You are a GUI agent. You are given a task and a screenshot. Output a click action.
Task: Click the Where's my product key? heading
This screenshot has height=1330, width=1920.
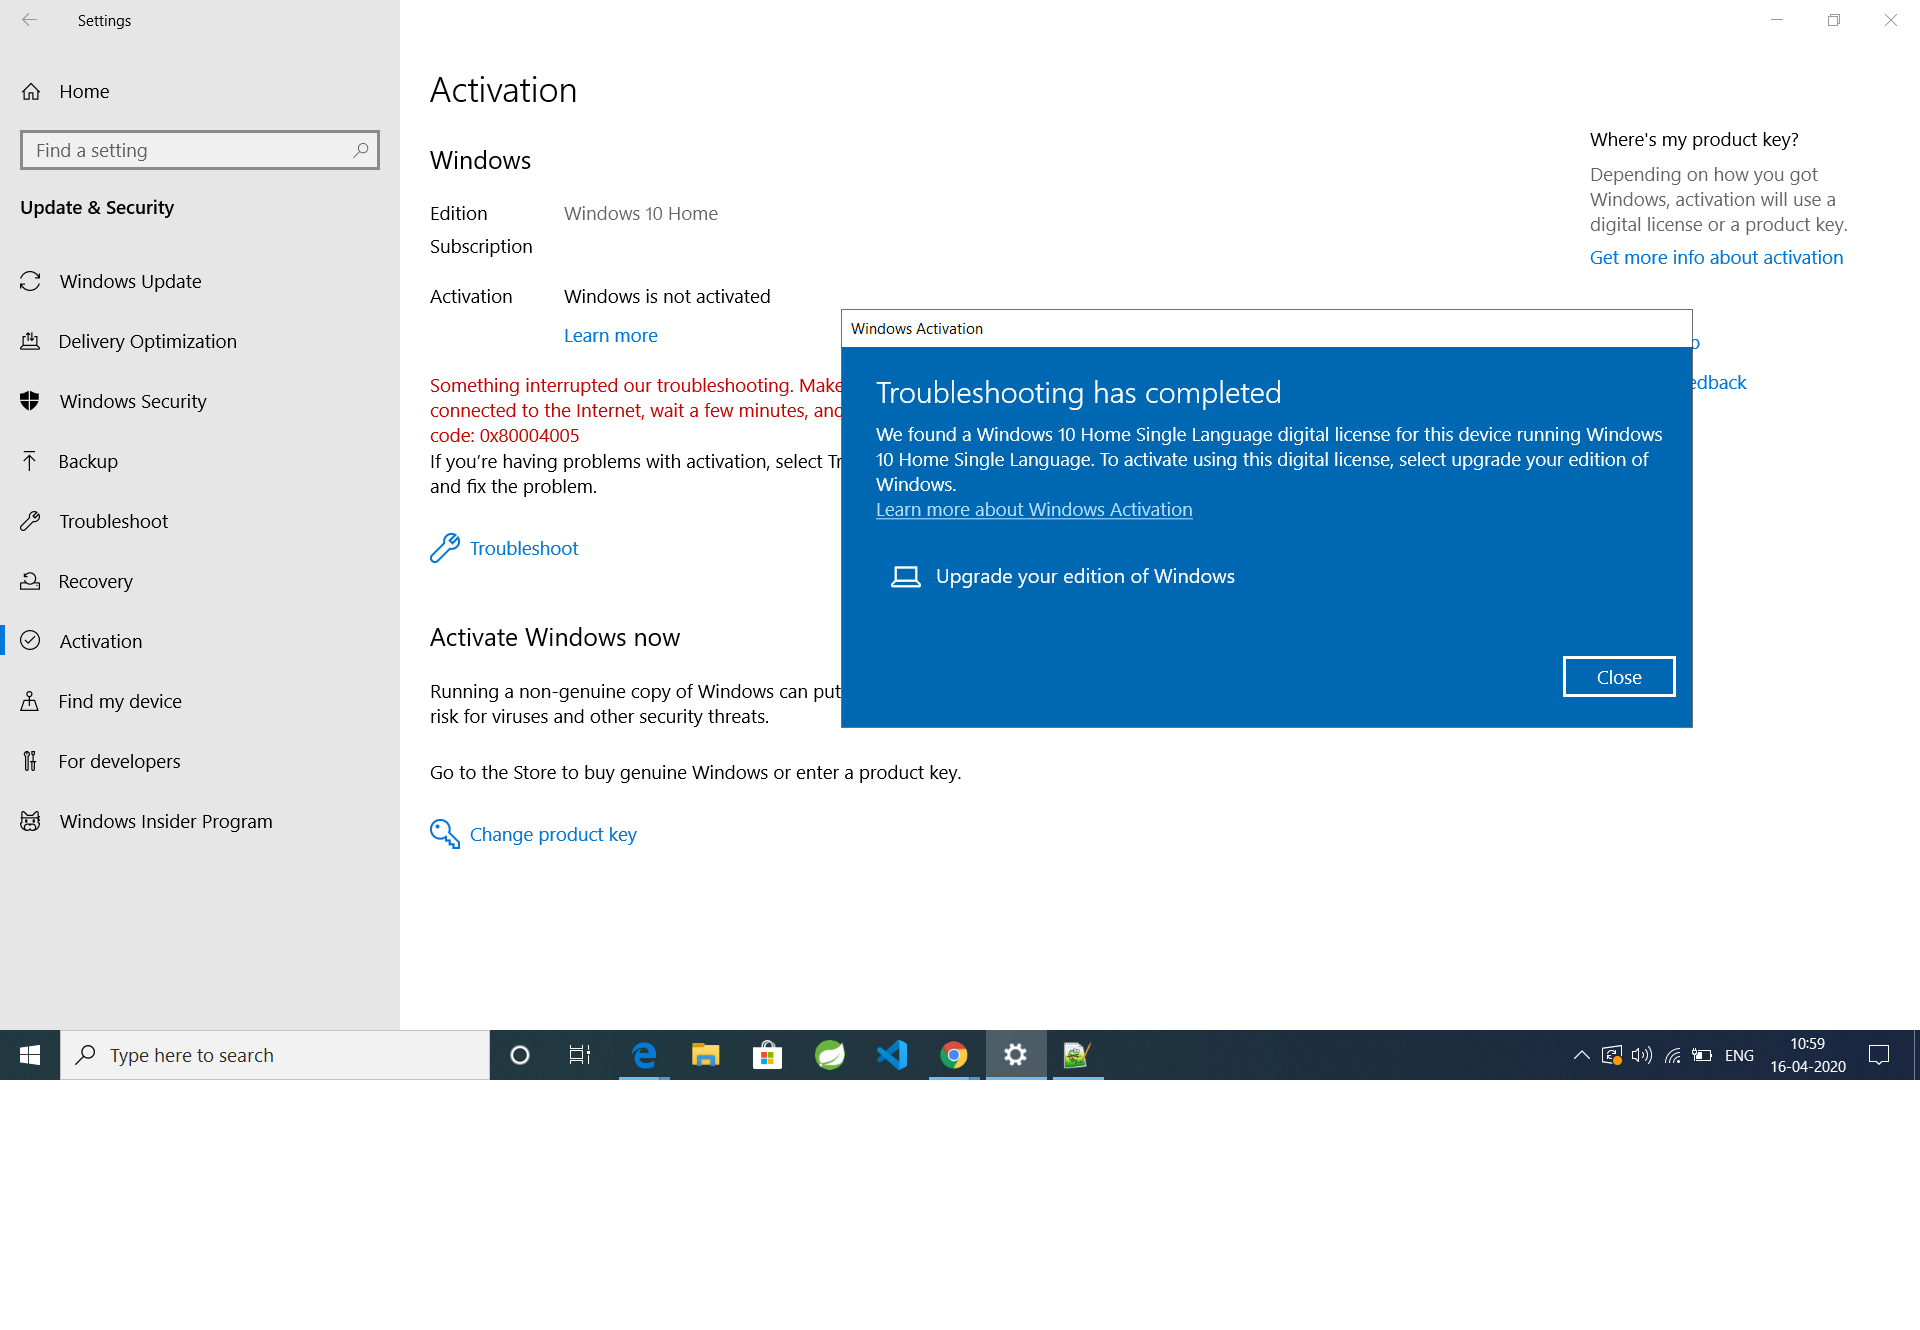(x=1694, y=139)
